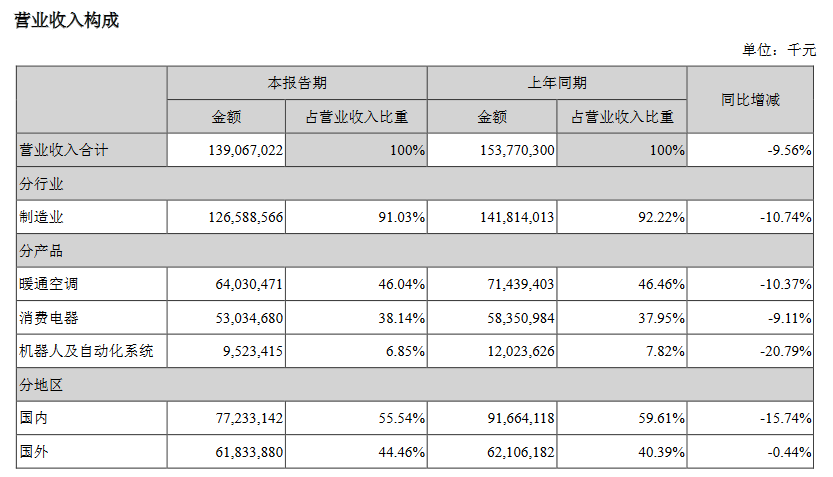Click the 制造业 row label
This screenshot has width=833, height=477.
tap(42, 217)
